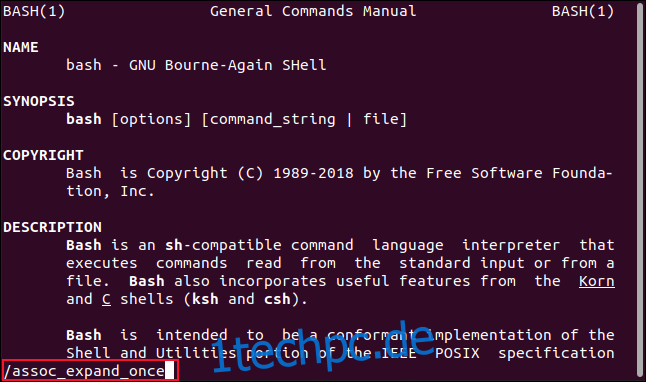
Task: Click the General Commands Manual title
Action: coord(313,11)
